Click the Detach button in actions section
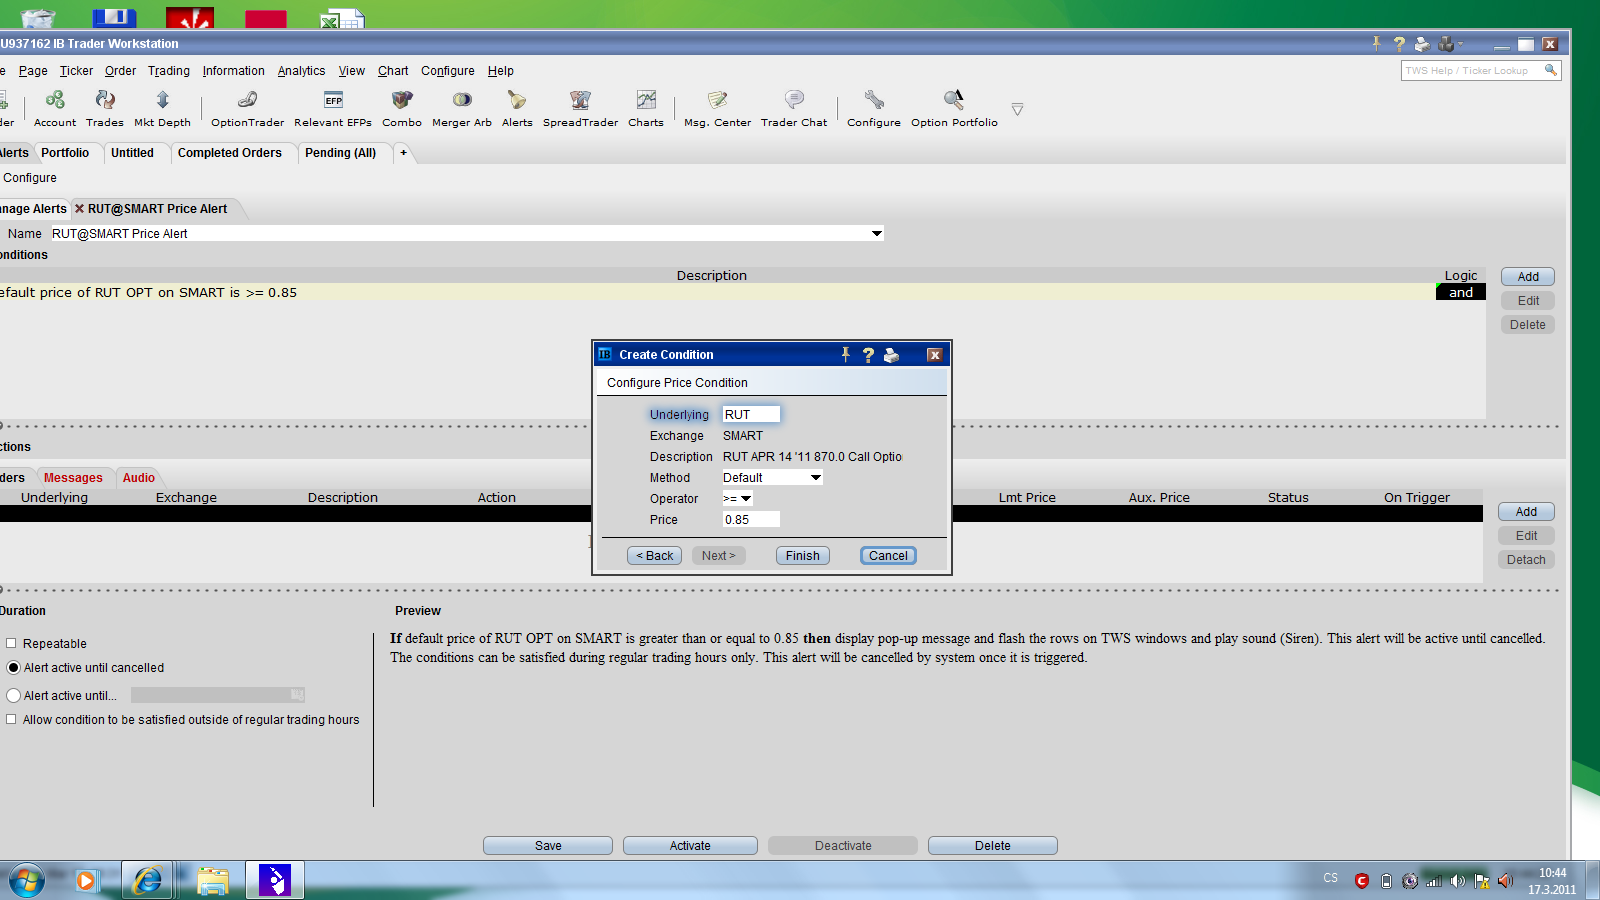Viewport: 1600px width, 900px height. (x=1526, y=560)
